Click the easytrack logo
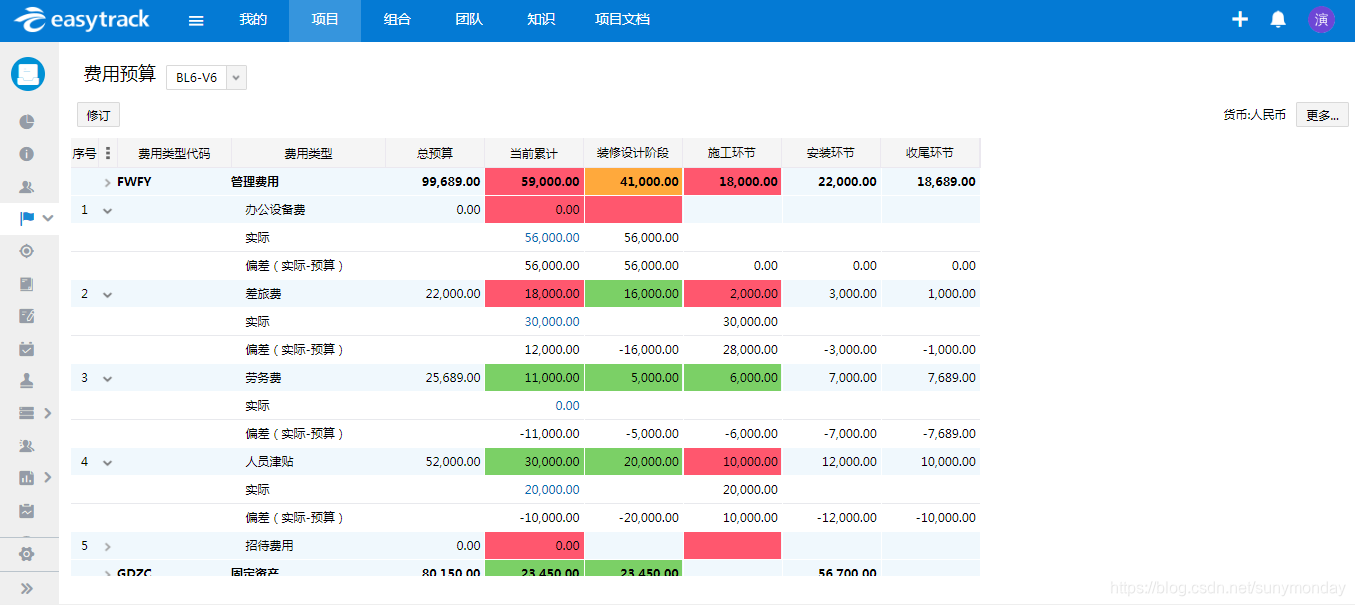 82,19
